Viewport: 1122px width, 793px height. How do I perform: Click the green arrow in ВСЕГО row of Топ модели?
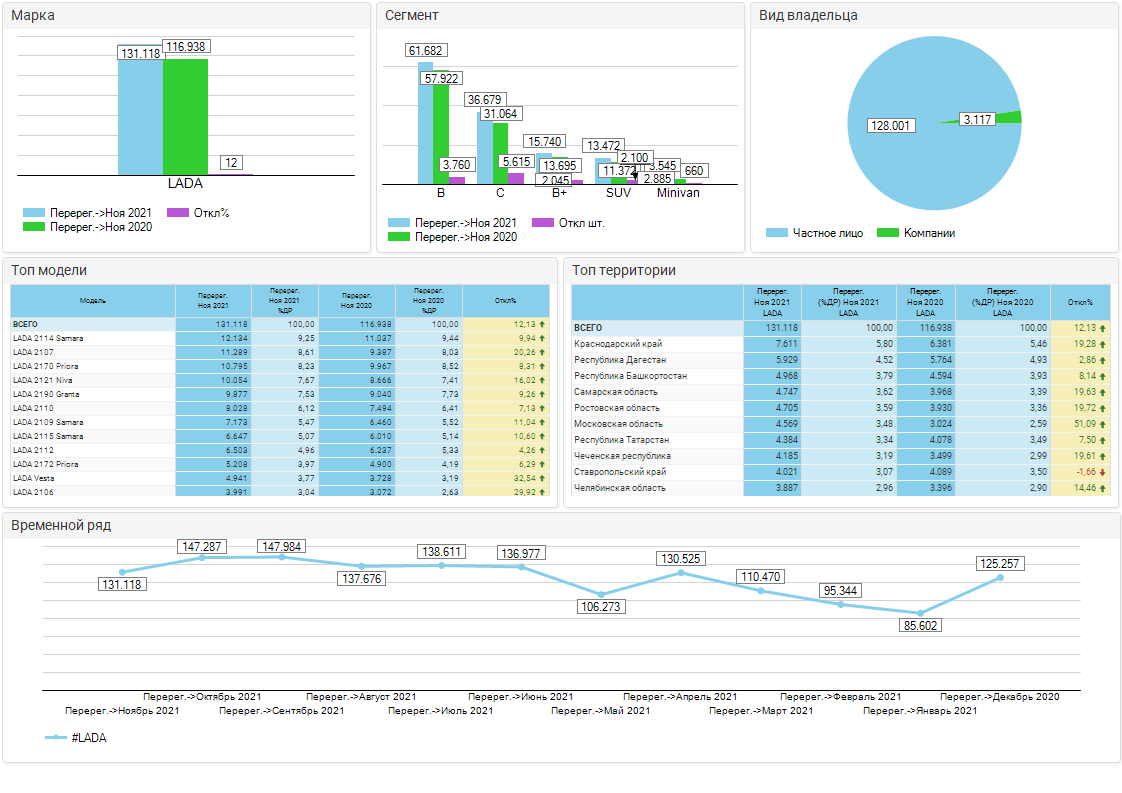click(542, 324)
